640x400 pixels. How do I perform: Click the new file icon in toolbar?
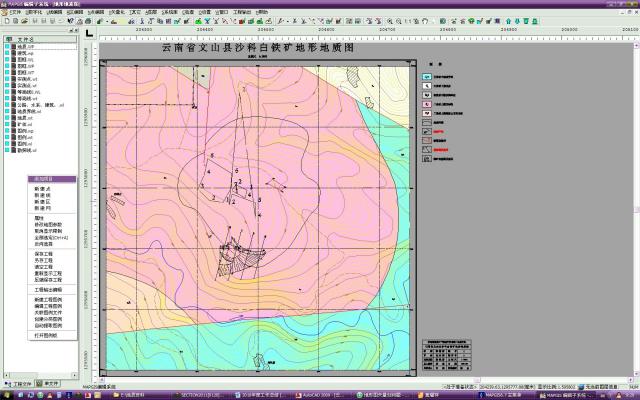6,20
